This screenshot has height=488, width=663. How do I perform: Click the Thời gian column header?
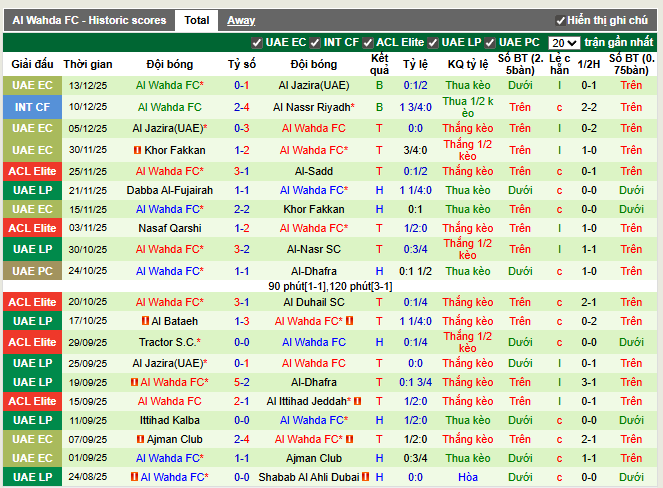coord(88,64)
